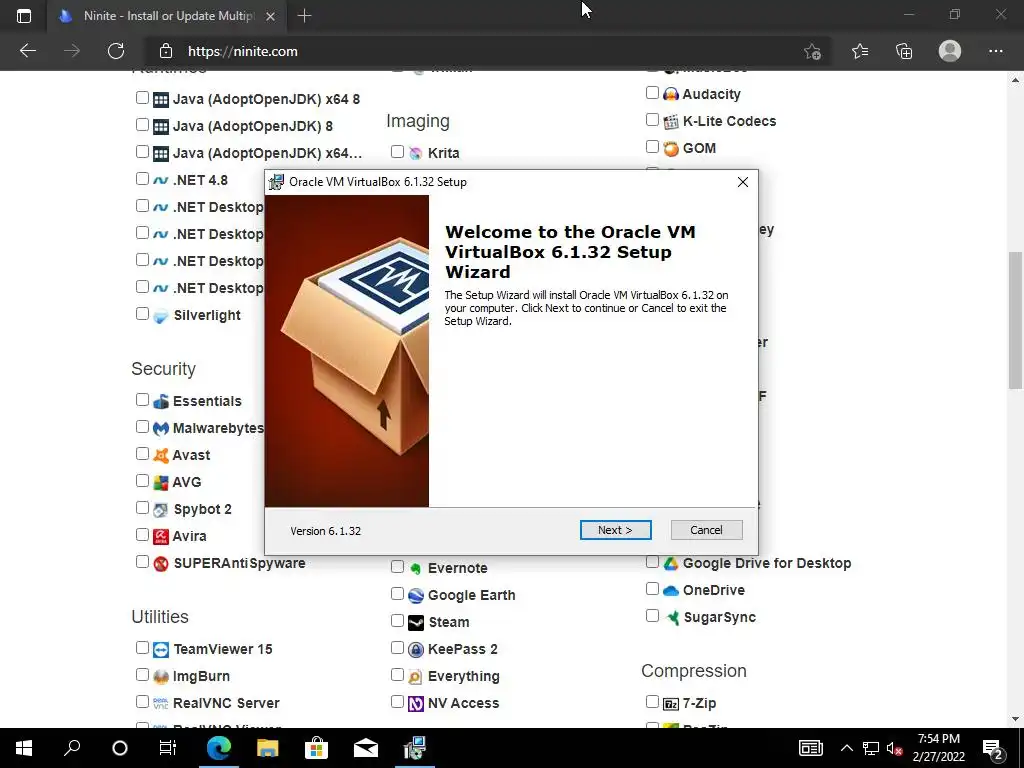This screenshot has height=768, width=1024.
Task: Tick the Java (AdoptOpenJDK) x64 8 checkbox
Action: point(142,97)
